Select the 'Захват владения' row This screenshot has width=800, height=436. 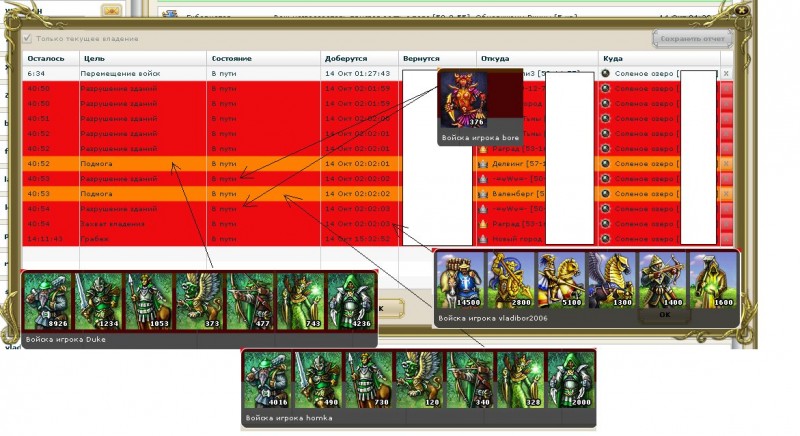click(378, 224)
